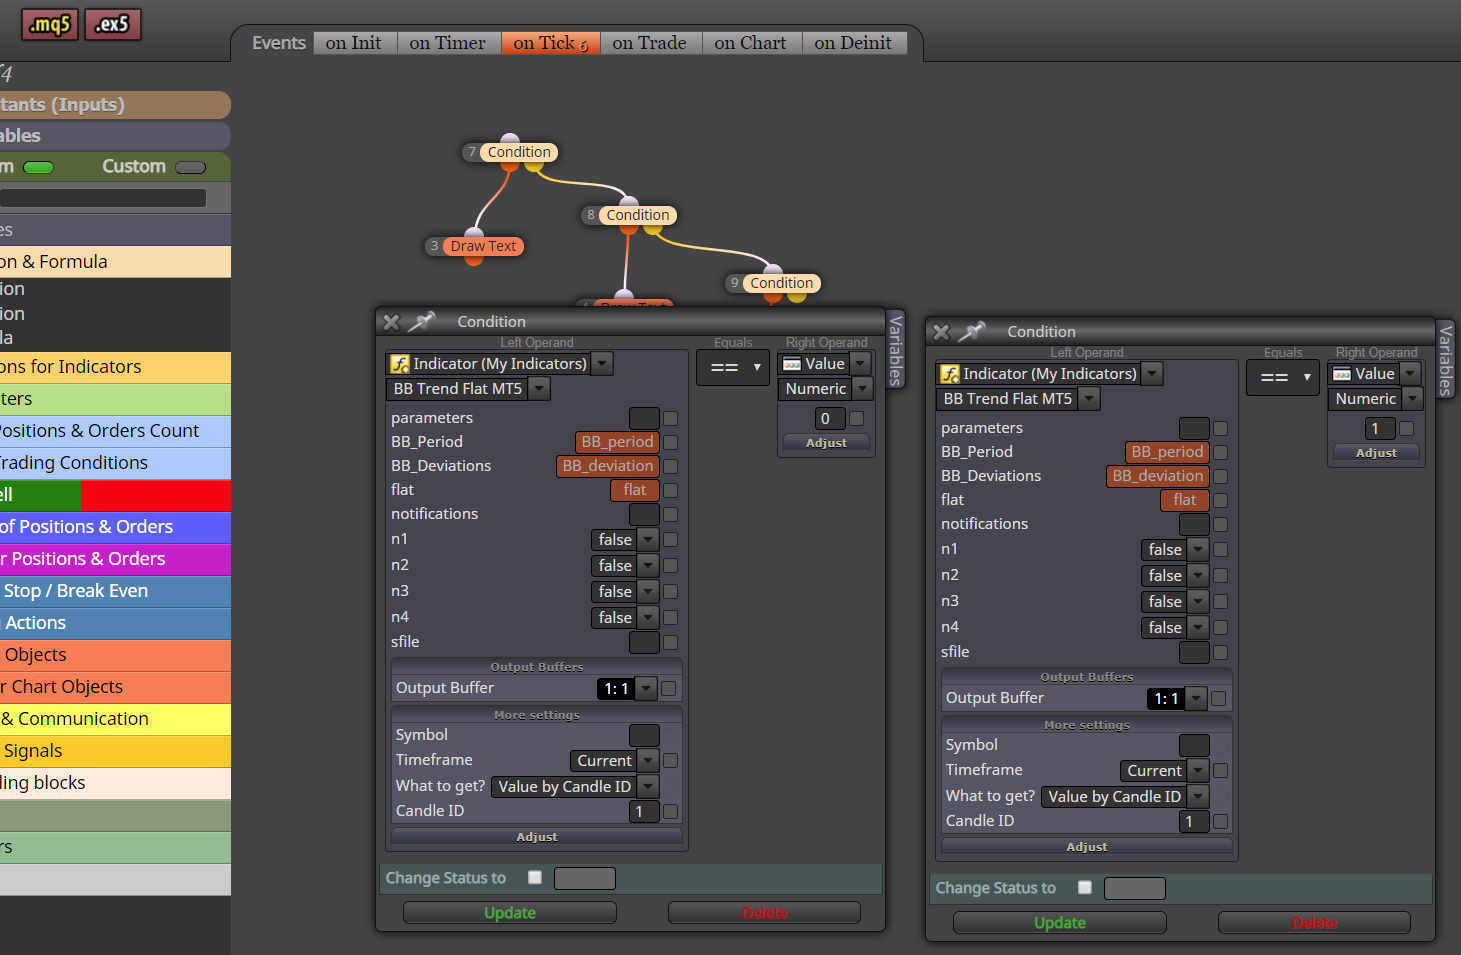Image resolution: width=1461 pixels, height=955 pixels.
Task: Open left panel == operator dropdown
Action: 733,368
